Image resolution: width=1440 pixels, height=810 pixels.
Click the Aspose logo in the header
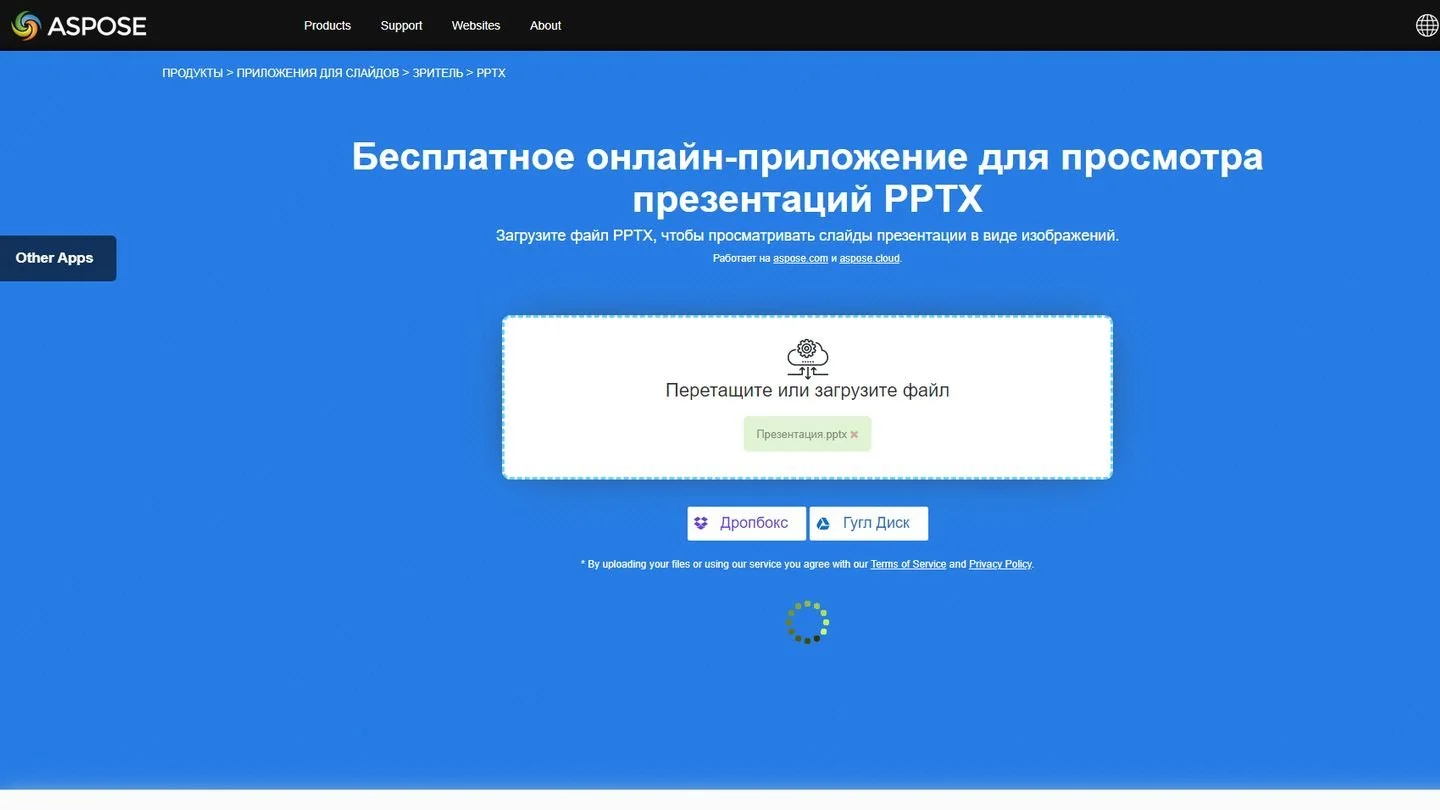pyautogui.click(x=79, y=26)
